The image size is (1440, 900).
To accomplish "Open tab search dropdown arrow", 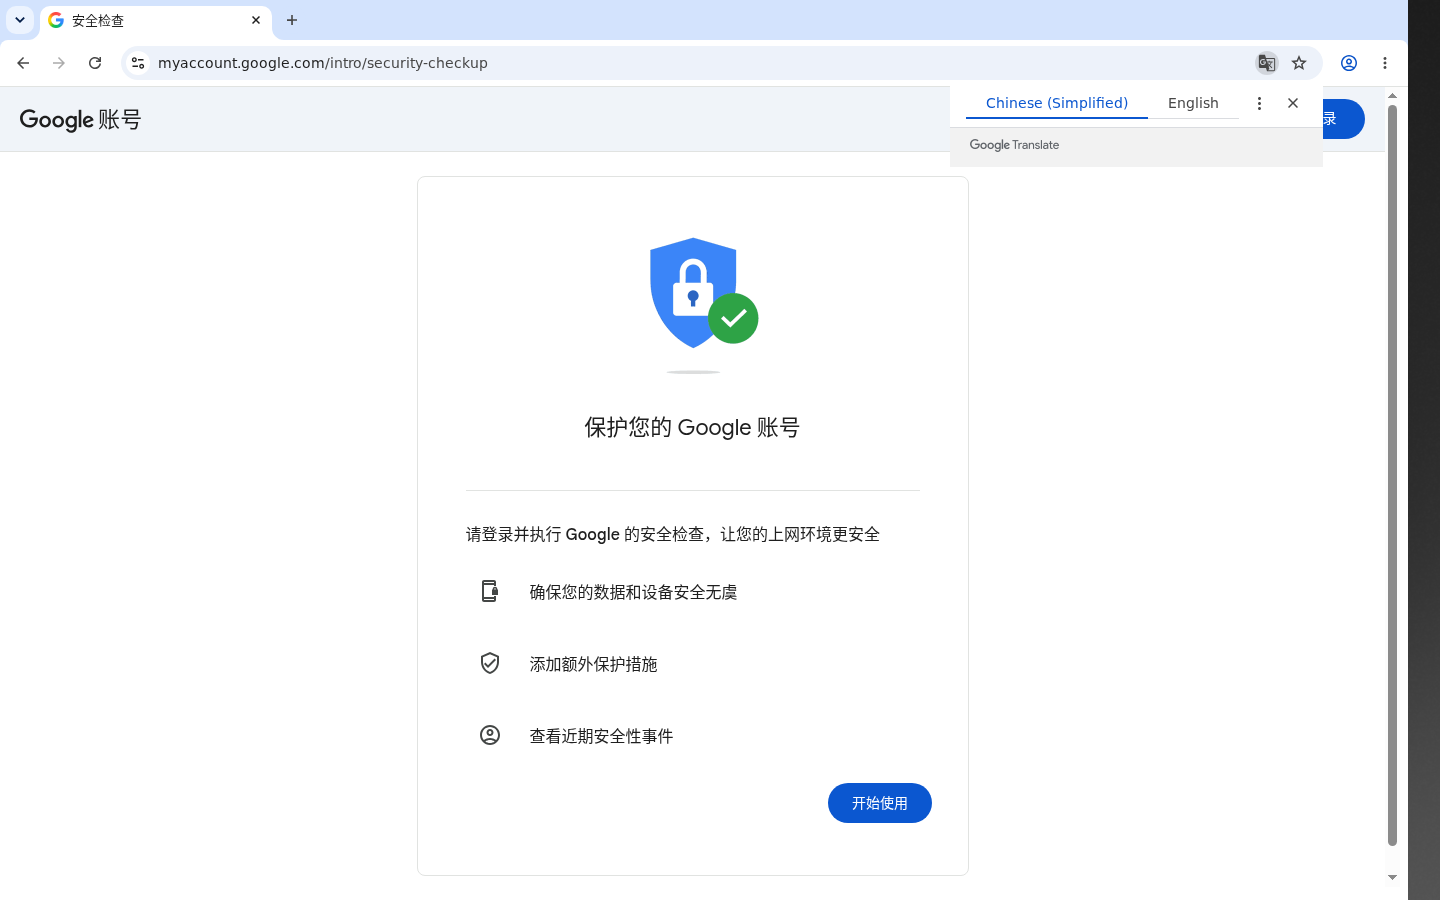I will click(20, 20).
